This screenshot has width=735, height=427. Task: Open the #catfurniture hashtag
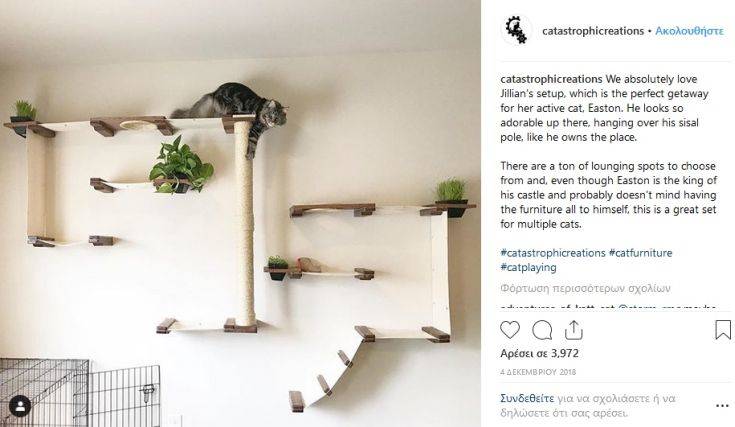(640, 253)
